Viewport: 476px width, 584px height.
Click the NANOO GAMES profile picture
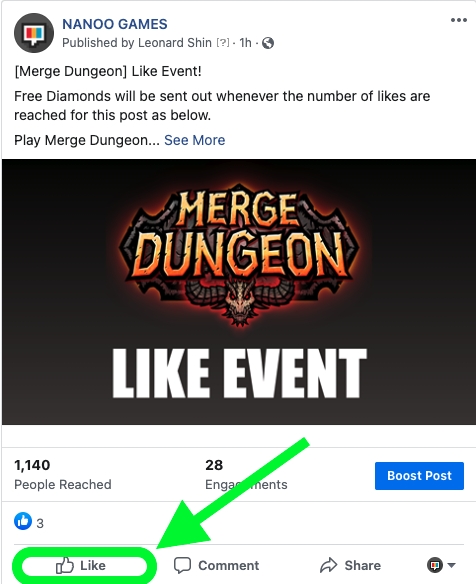click(34, 33)
